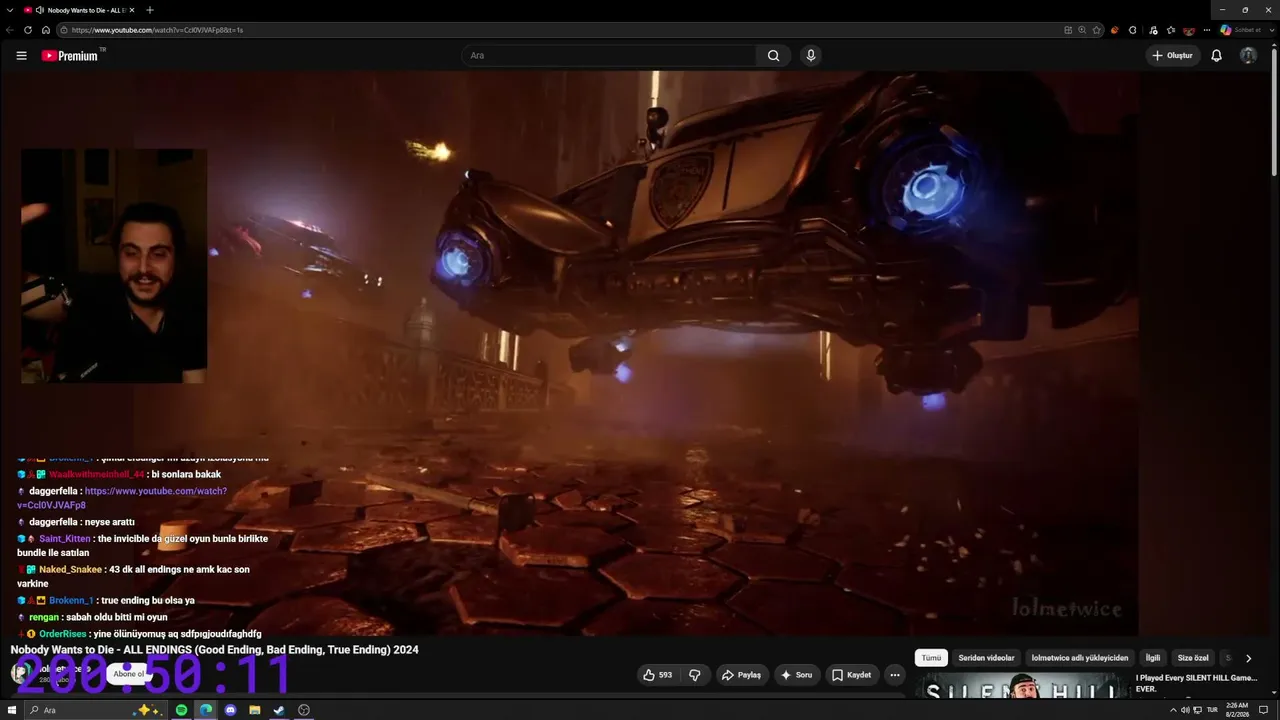This screenshot has width=1280, height=720.
Task: Click the Soru ask button
Action: point(797,675)
